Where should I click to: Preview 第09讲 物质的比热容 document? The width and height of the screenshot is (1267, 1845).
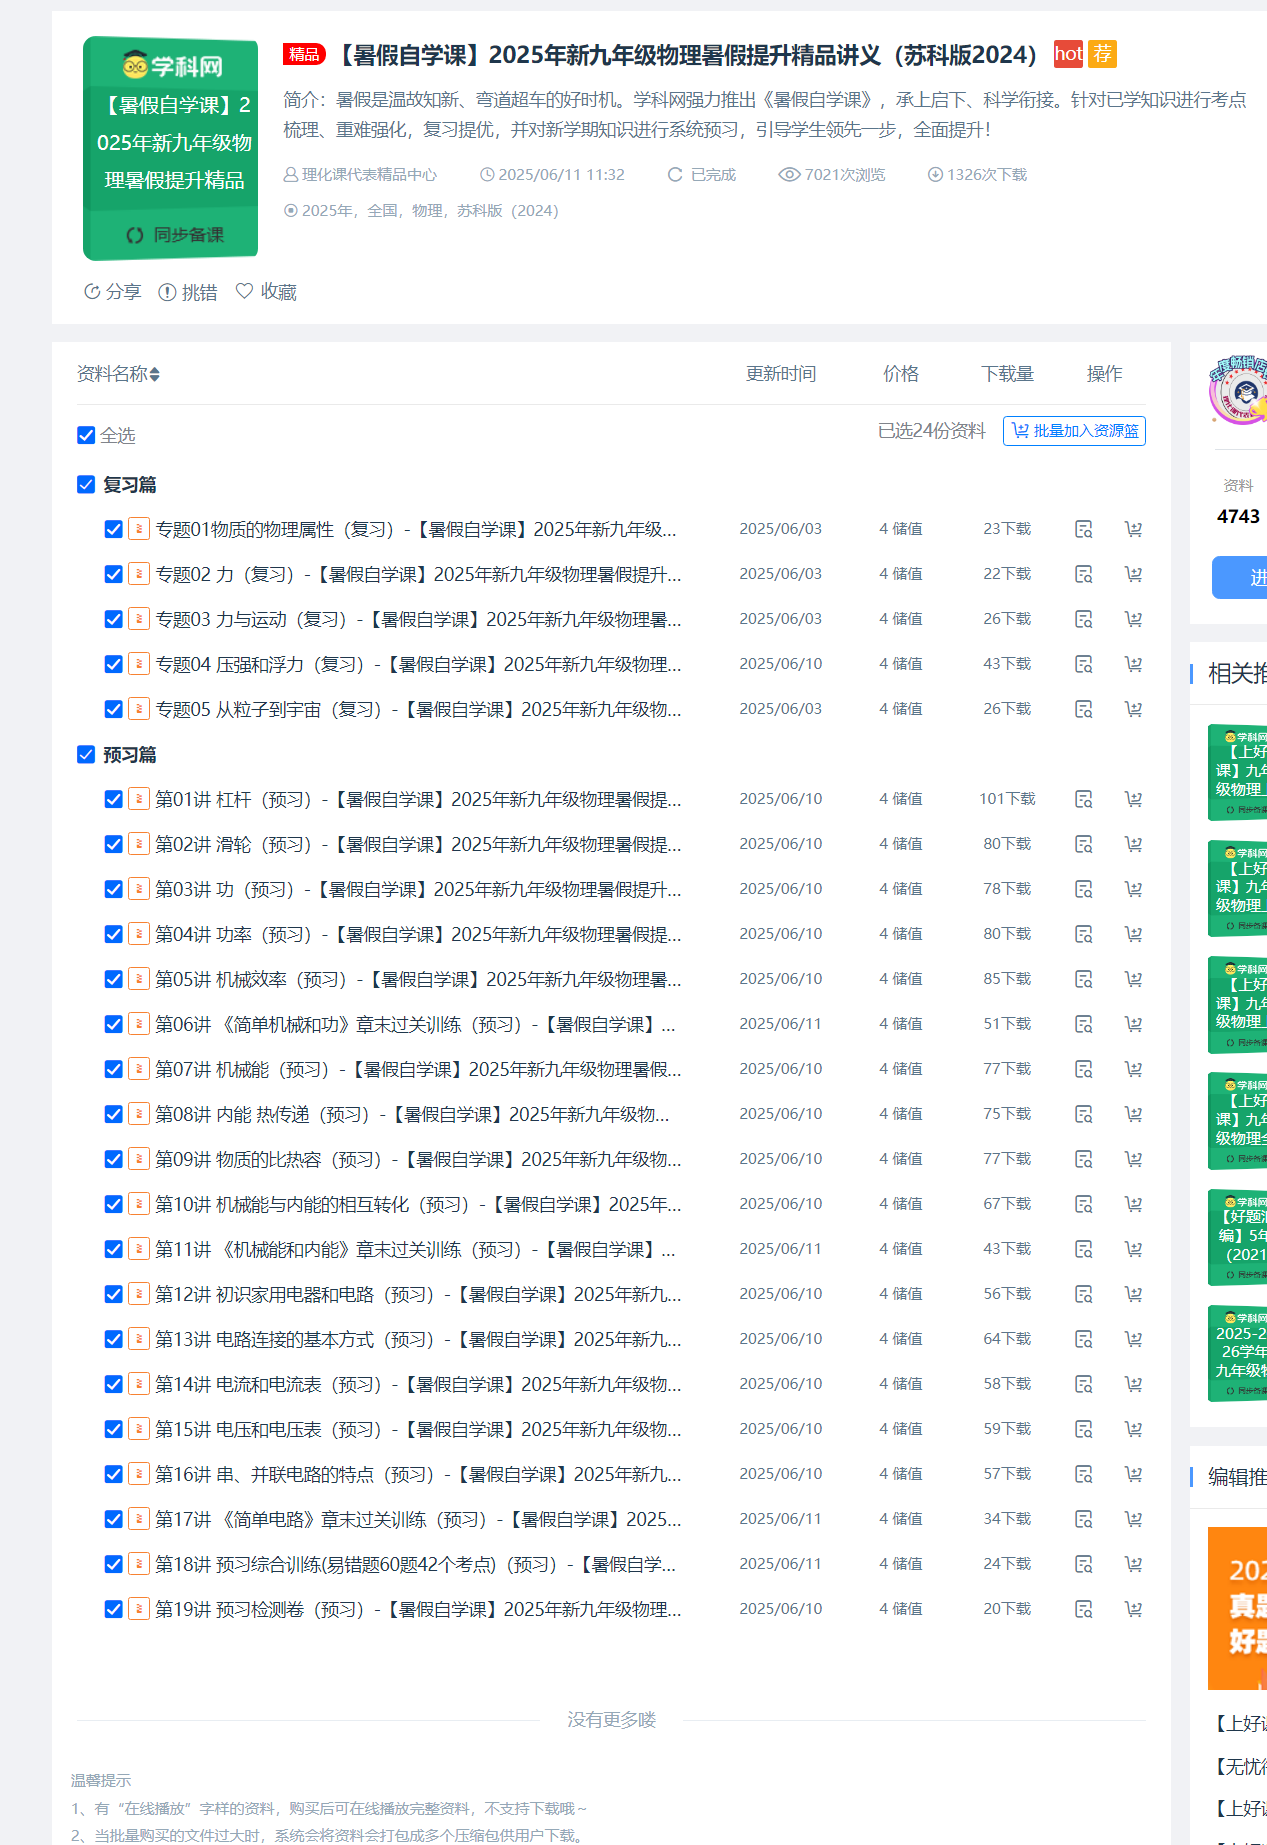(1083, 1159)
